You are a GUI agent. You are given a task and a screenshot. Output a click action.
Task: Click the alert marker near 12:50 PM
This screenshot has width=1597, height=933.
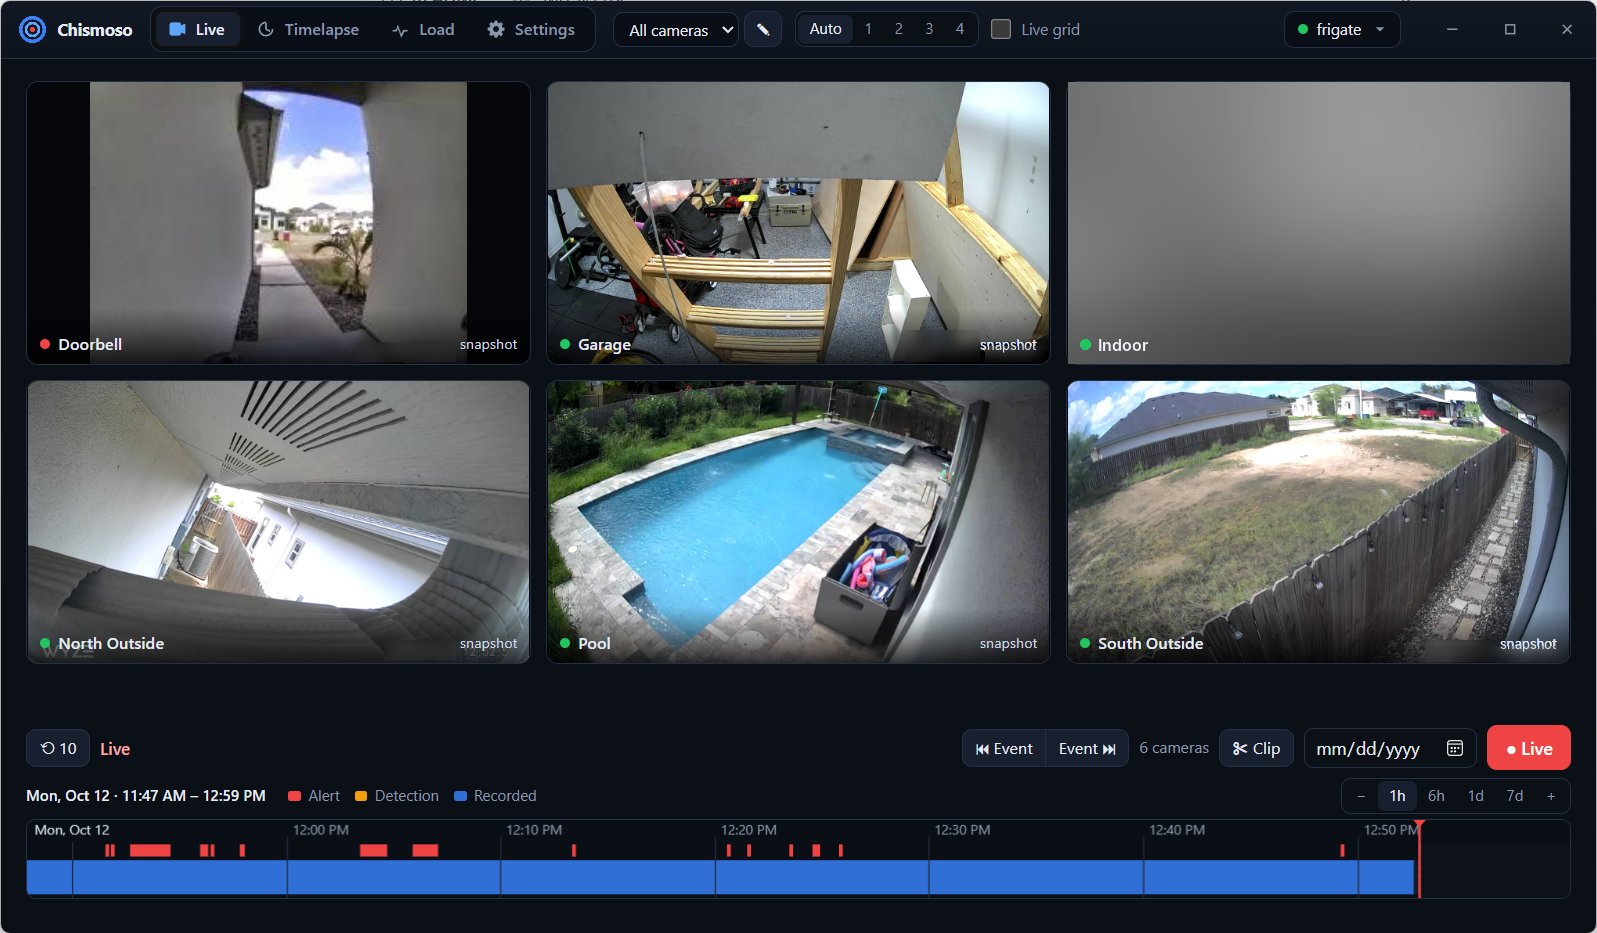click(1342, 850)
